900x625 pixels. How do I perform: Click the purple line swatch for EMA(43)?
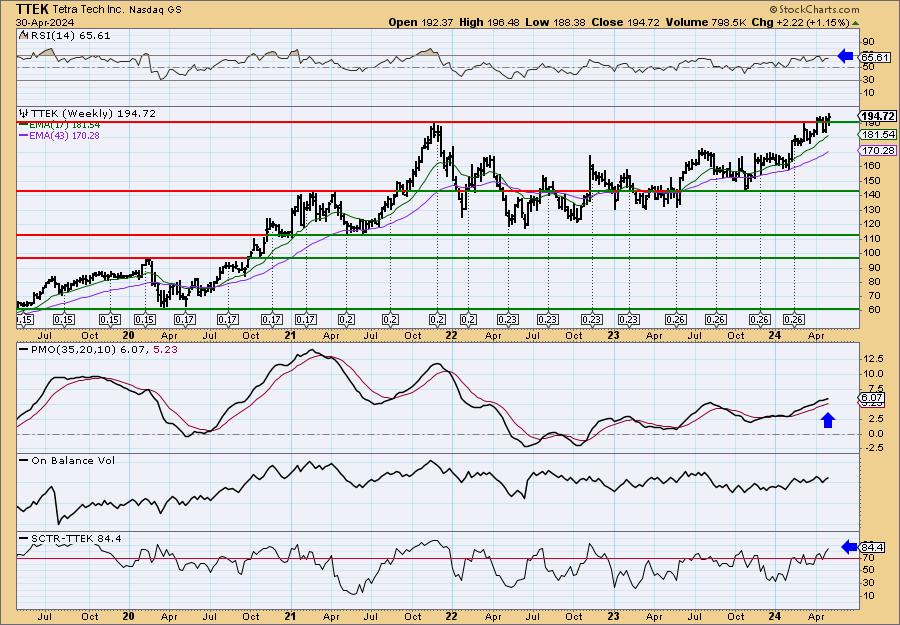coord(24,135)
